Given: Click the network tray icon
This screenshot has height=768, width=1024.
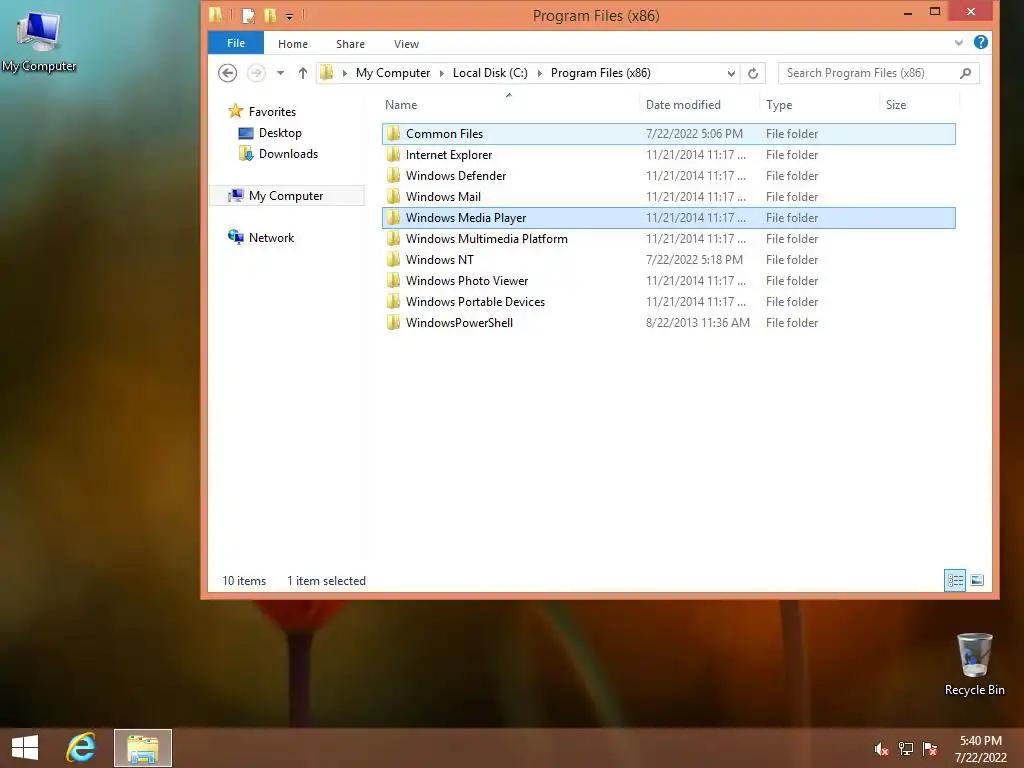Looking at the screenshot, I should coord(905,749).
